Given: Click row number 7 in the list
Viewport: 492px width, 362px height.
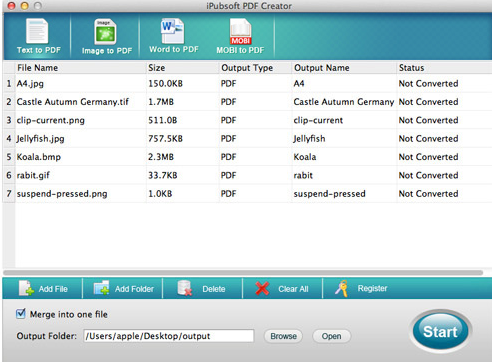Looking at the screenshot, I should tap(9, 193).
